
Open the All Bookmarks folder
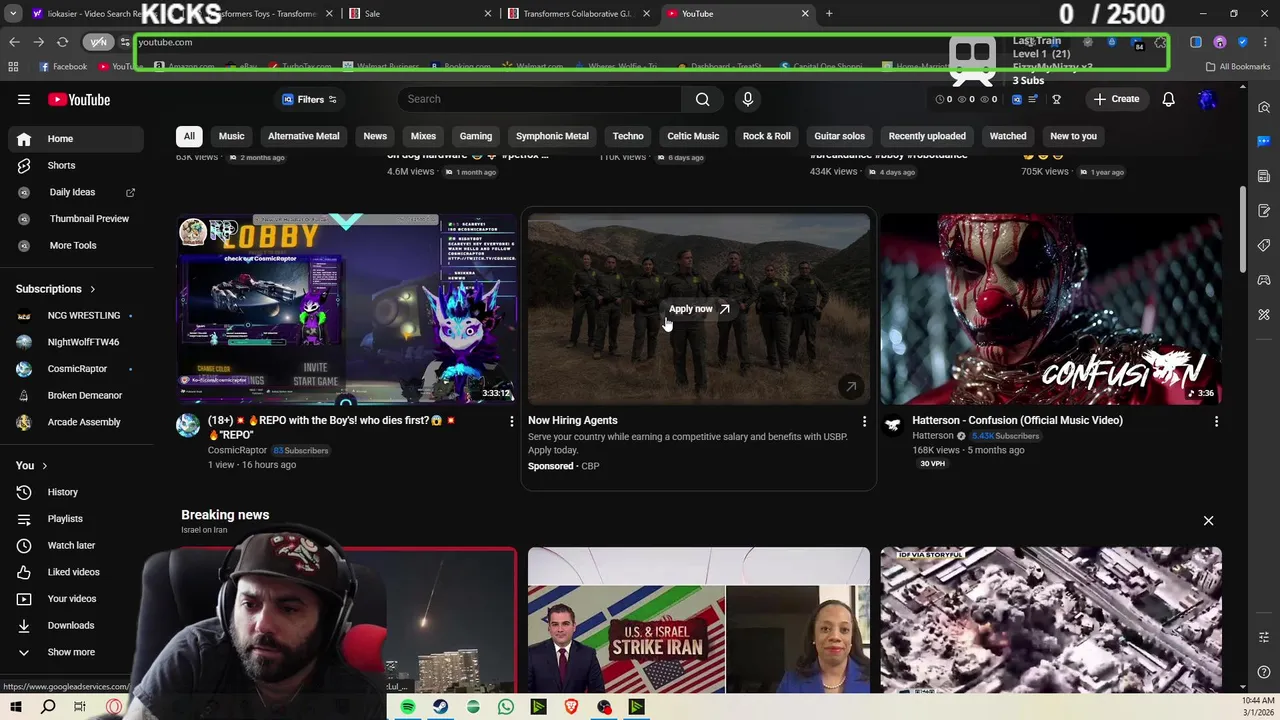point(1238,67)
